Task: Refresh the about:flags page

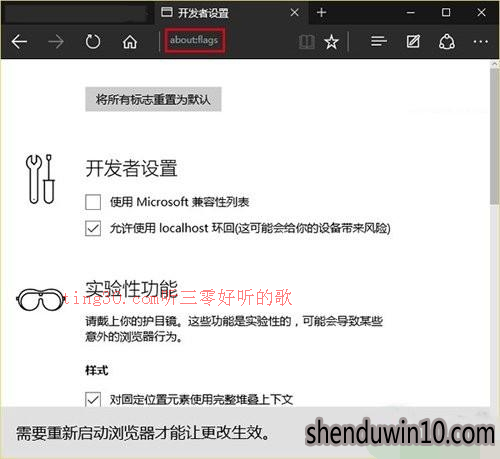Action: tap(93, 42)
